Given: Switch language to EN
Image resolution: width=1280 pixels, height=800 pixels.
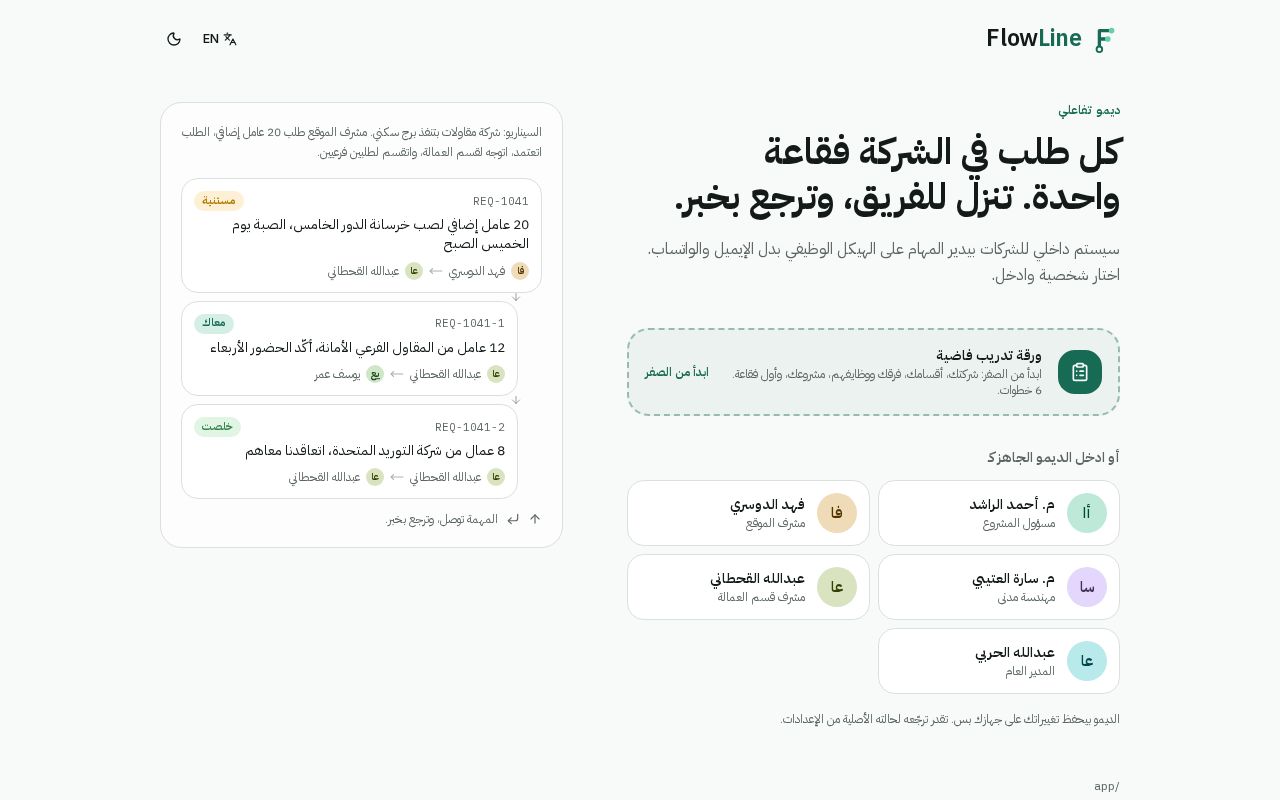Looking at the screenshot, I should (x=219, y=39).
